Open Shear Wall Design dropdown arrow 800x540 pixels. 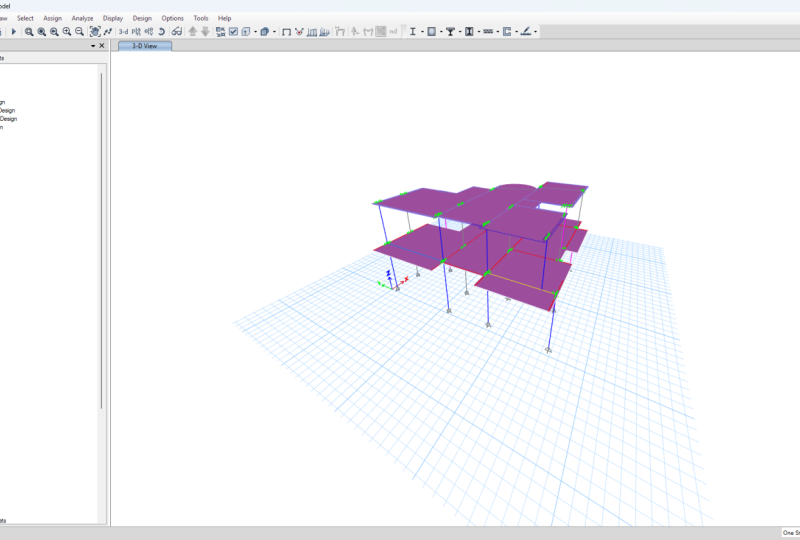click(x=516, y=32)
